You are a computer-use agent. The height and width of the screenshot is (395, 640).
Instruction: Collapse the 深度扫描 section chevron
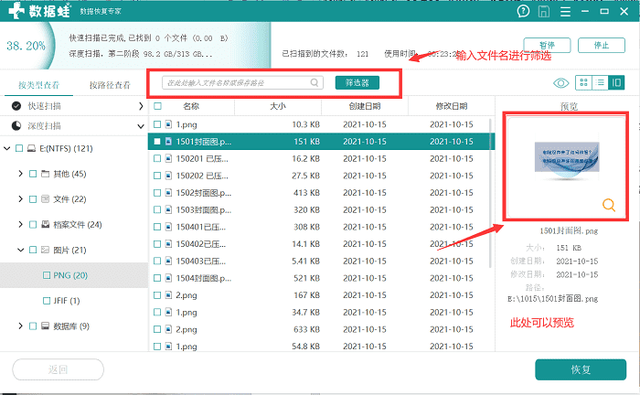140,126
